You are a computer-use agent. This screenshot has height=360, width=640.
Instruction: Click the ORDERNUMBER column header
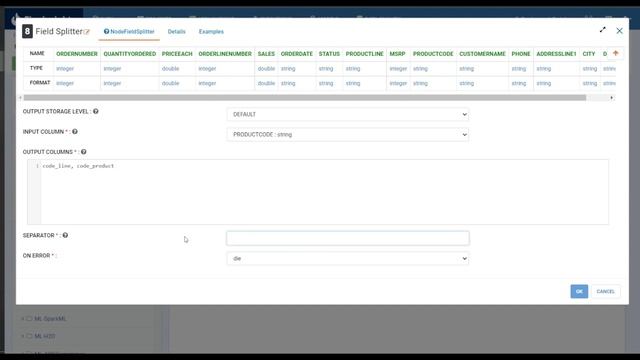pyautogui.click(x=77, y=53)
